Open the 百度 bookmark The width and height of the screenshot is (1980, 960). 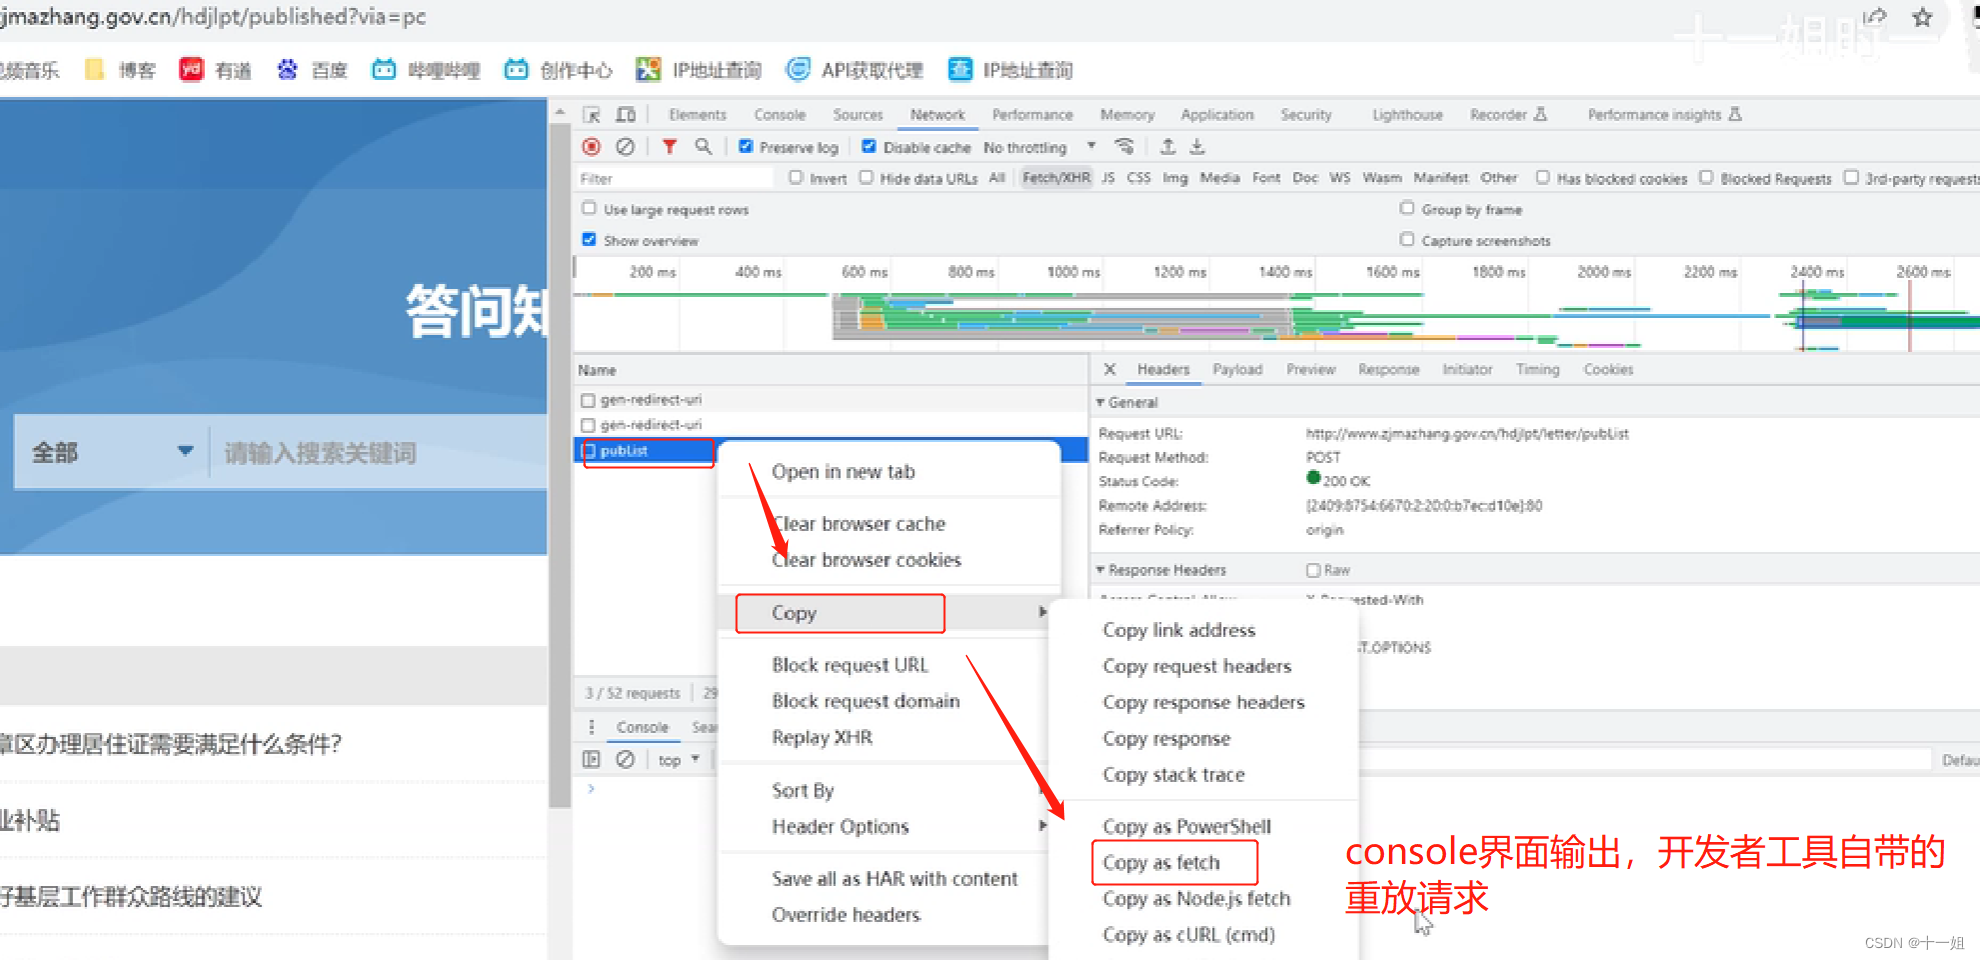pyautogui.click(x=312, y=70)
